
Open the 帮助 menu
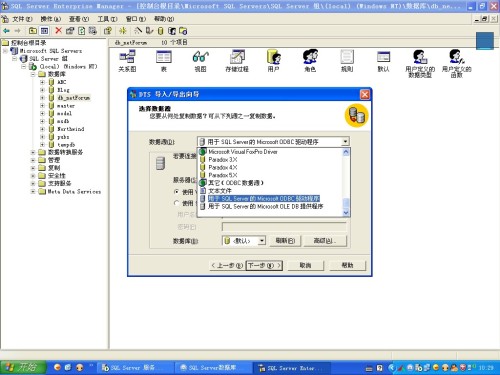click(164, 19)
